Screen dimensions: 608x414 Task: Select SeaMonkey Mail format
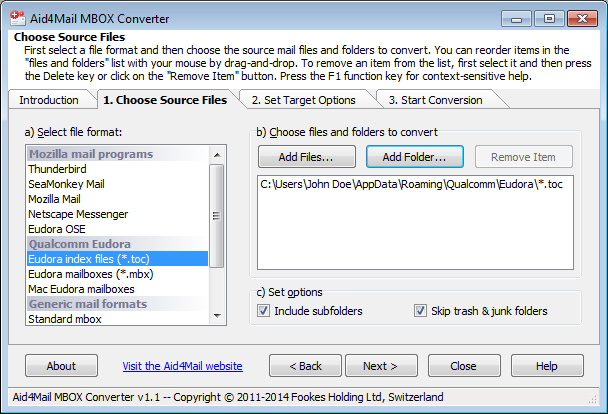point(68,185)
